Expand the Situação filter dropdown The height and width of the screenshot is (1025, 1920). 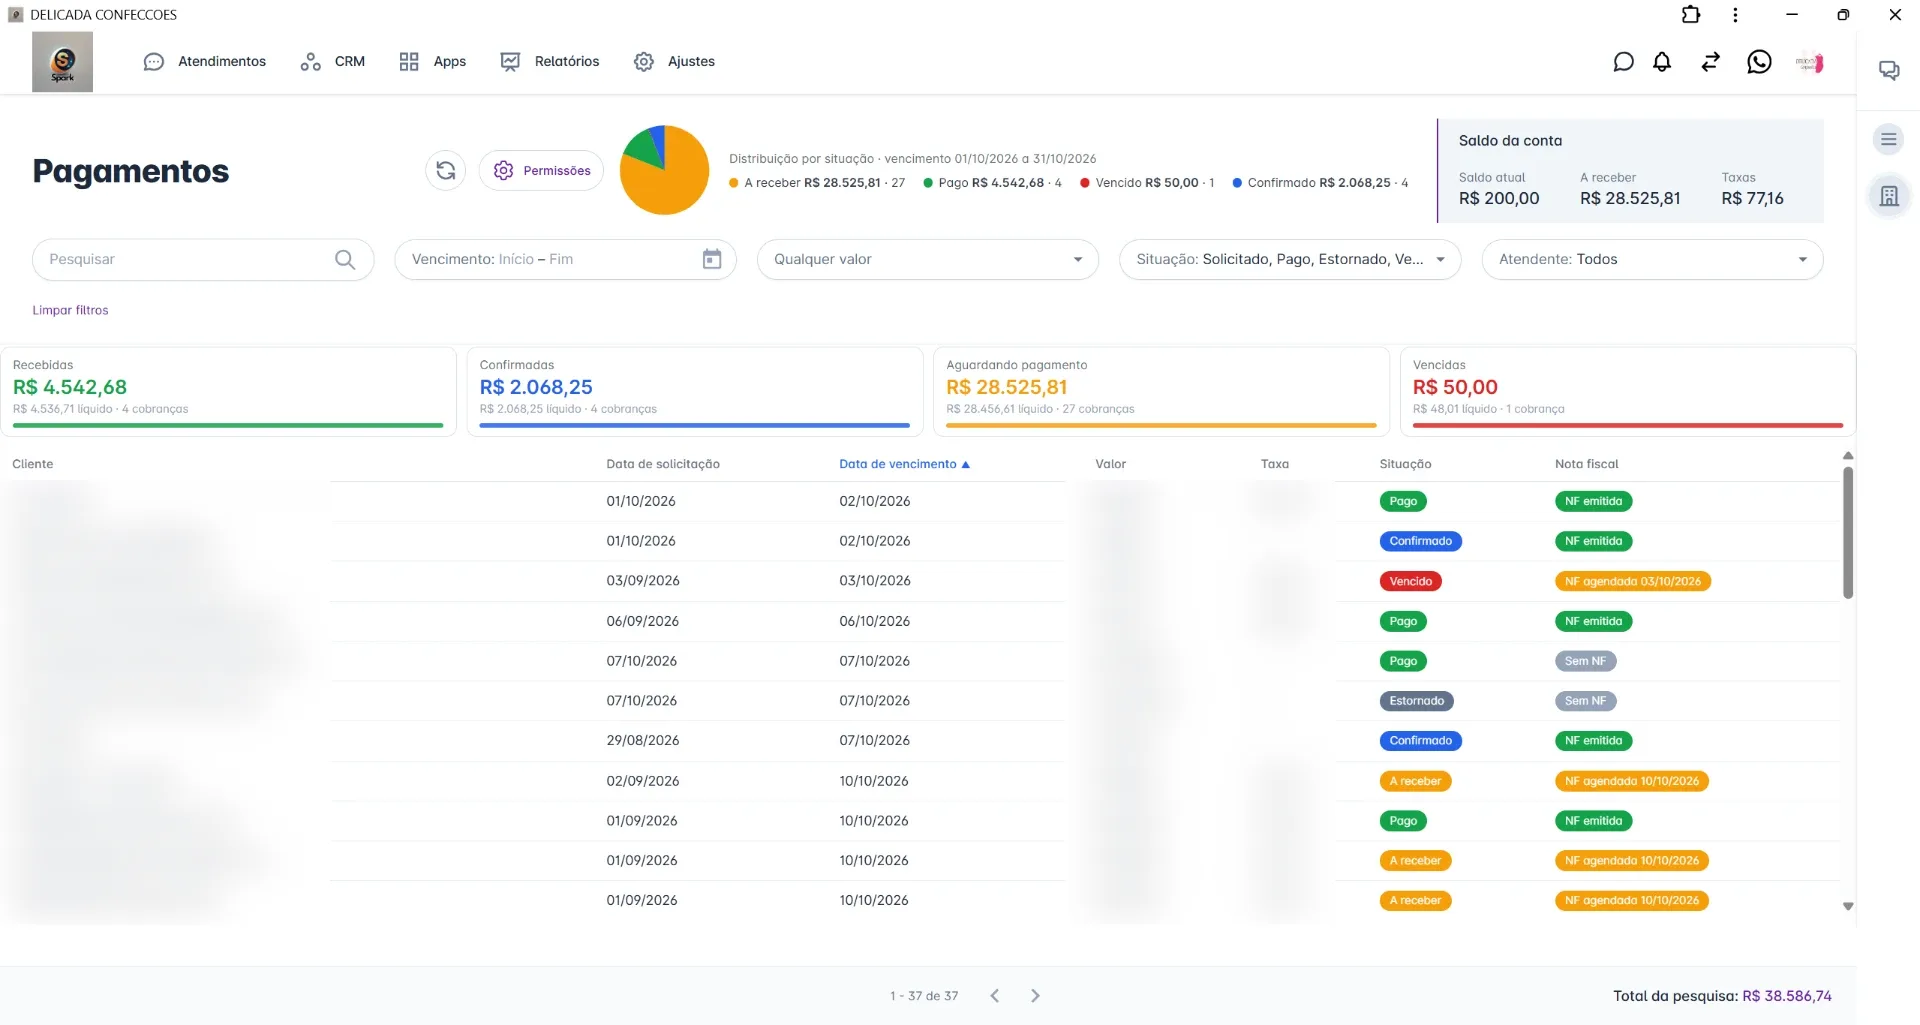1290,259
